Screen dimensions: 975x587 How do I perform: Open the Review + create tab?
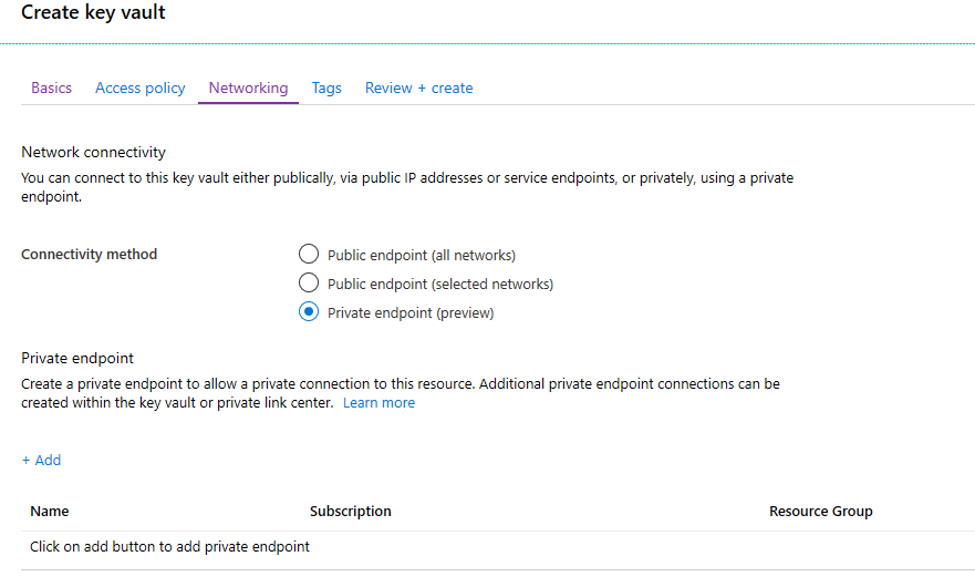click(418, 88)
